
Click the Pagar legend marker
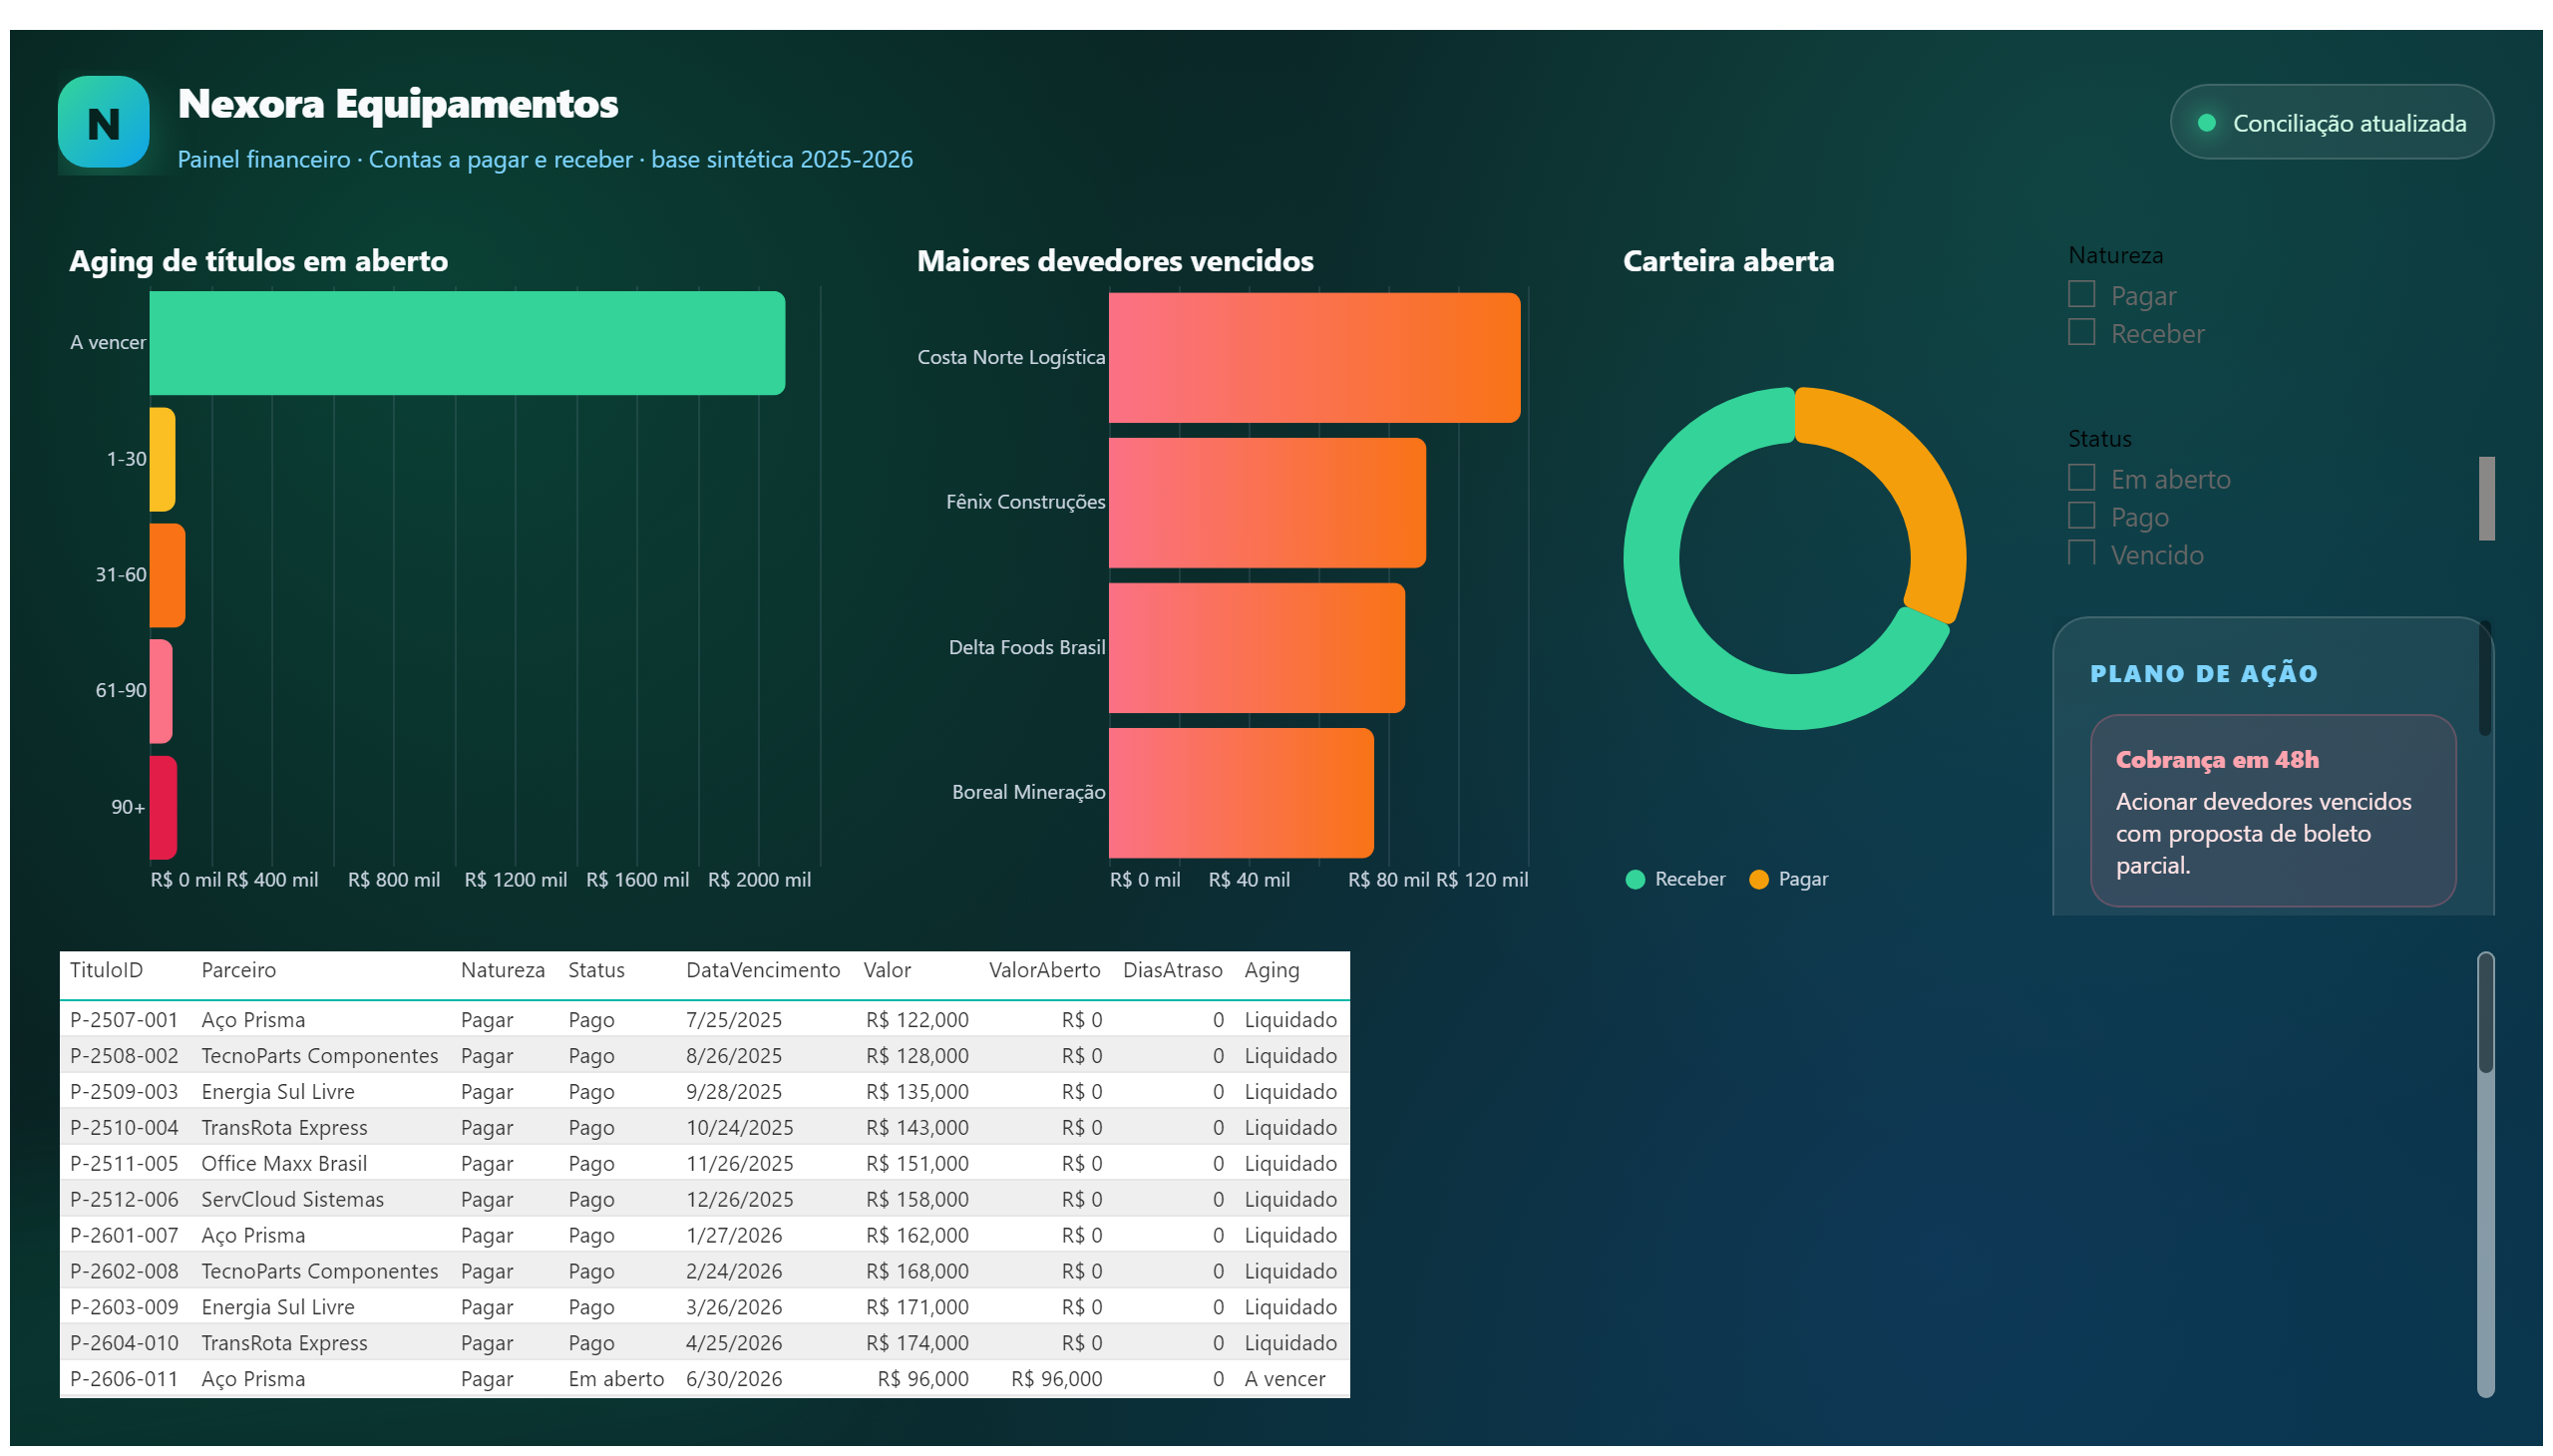pos(1759,880)
